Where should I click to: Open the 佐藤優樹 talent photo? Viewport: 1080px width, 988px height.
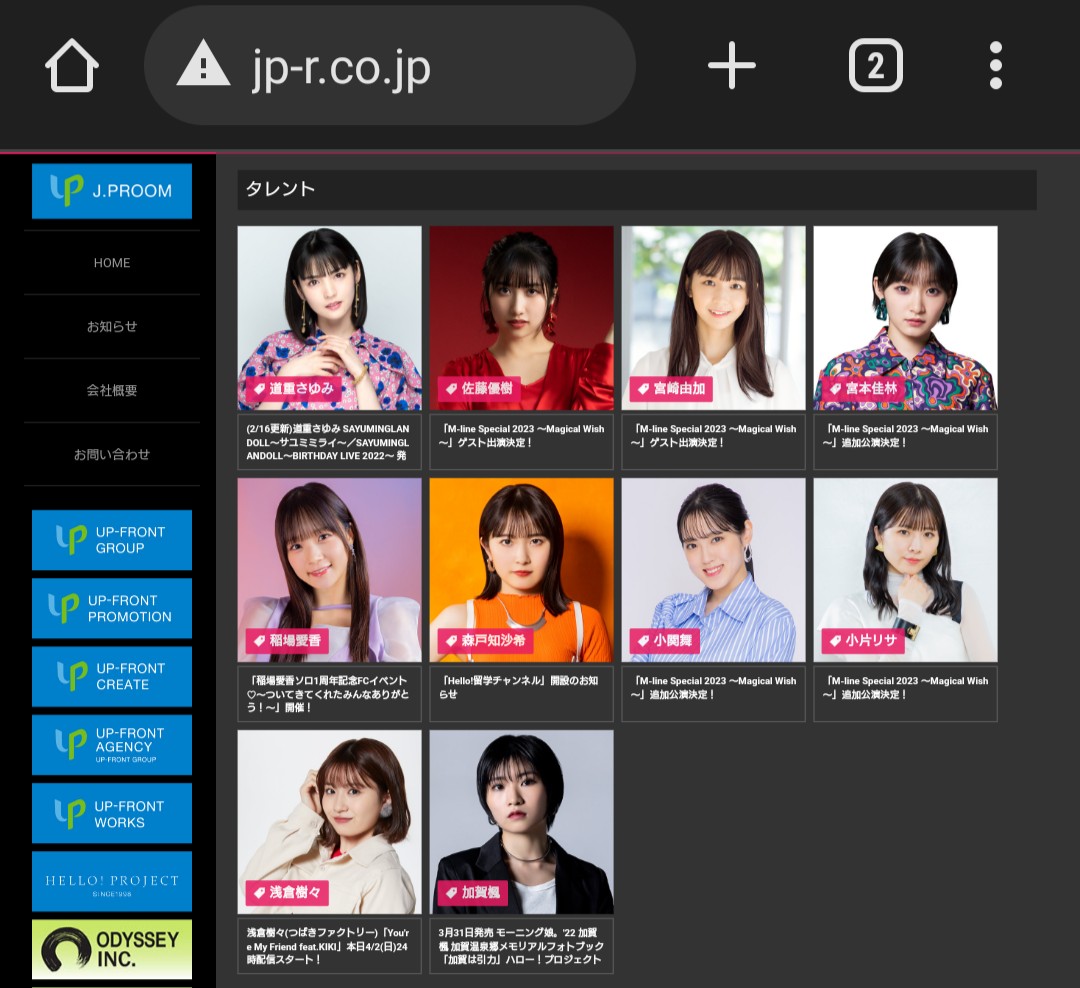(521, 318)
